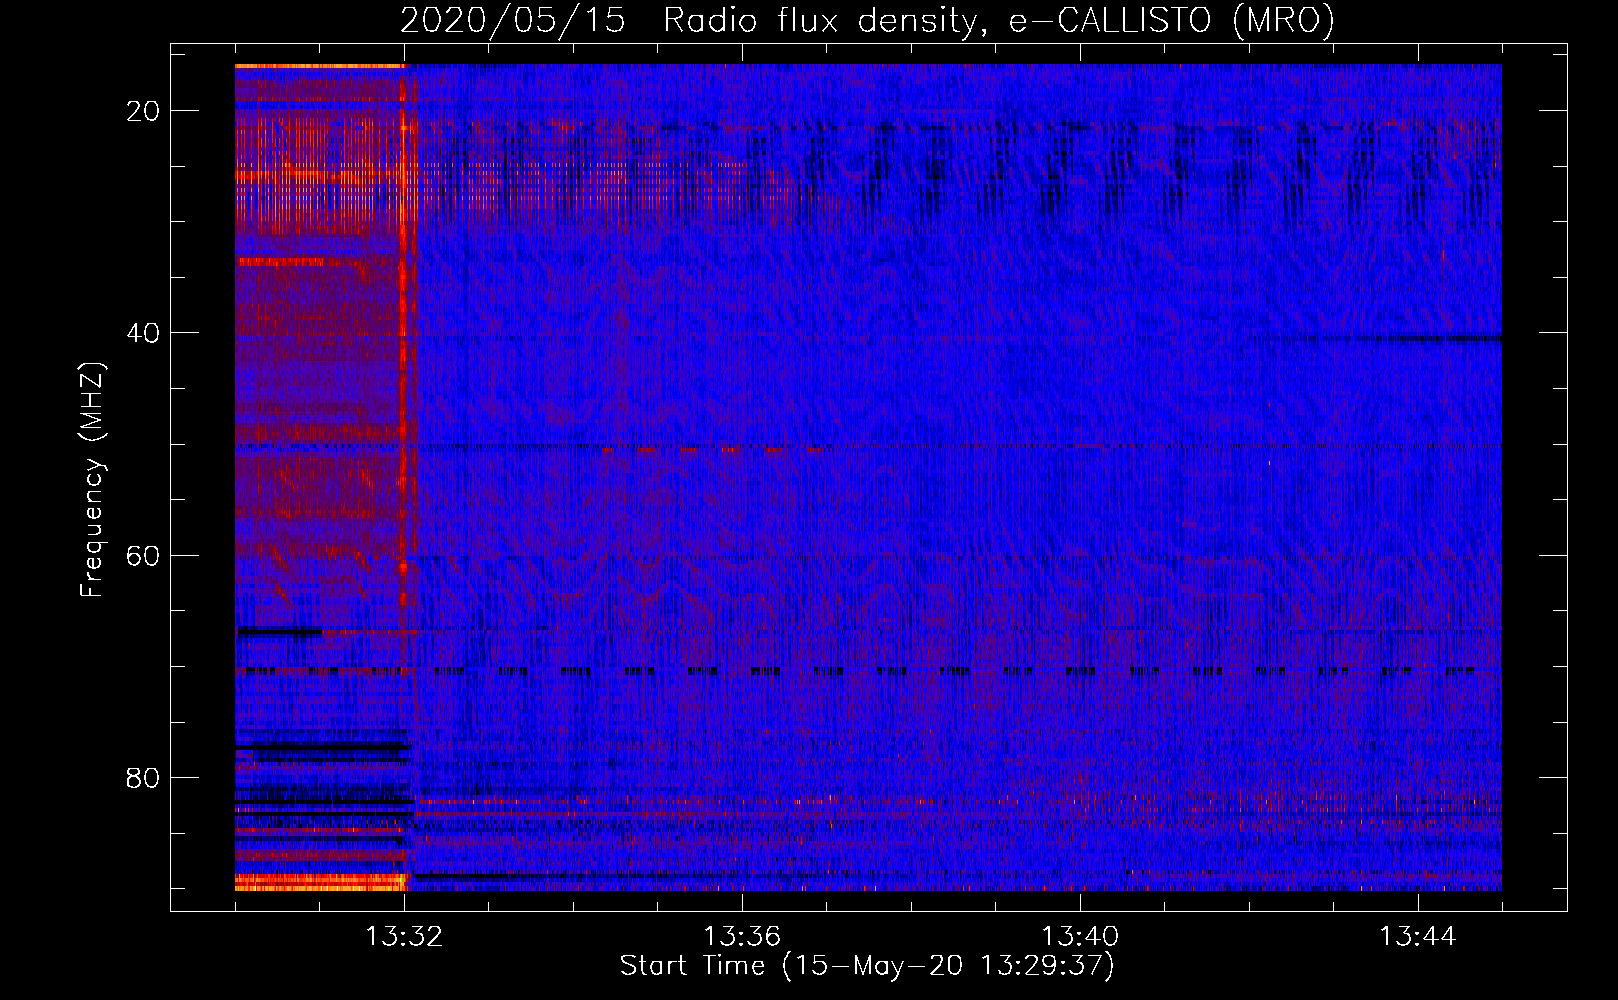Viewport: 1618px width, 1000px height.
Task: Click the 13:44 time tick label
Action: pos(1418,937)
